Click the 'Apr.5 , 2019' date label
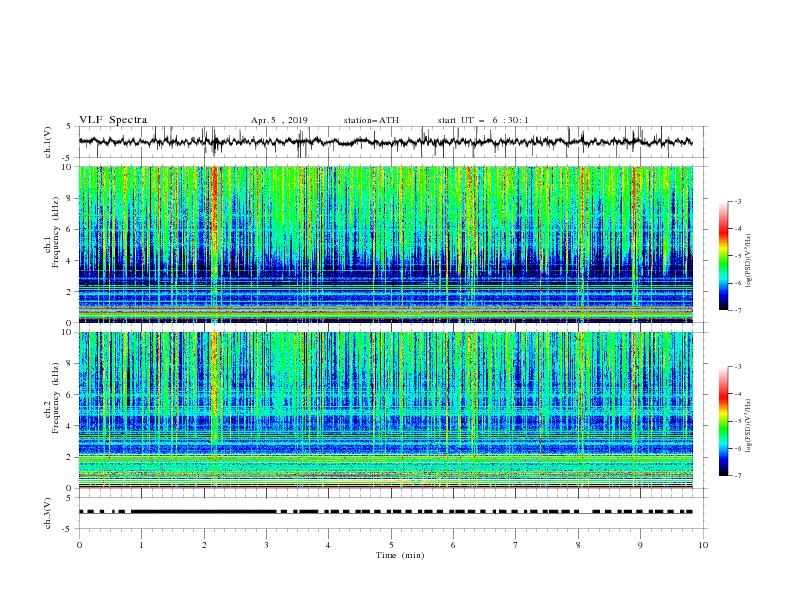 (x=279, y=120)
